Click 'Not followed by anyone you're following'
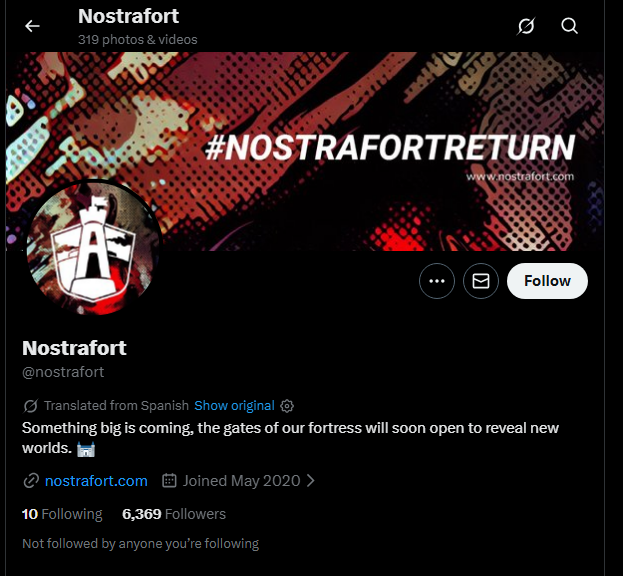 (x=140, y=544)
